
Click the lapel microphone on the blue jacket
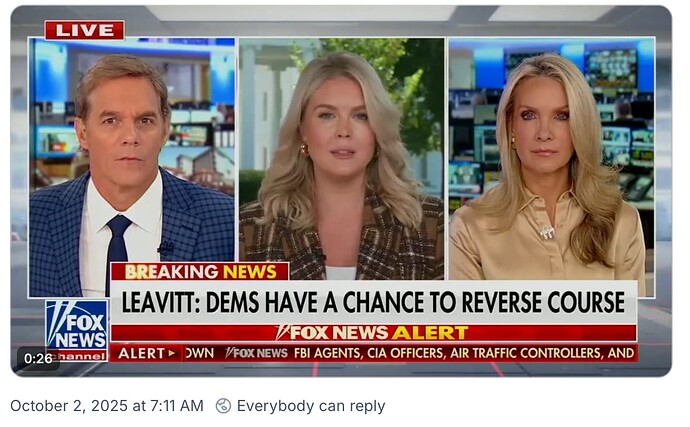pos(165,249)
